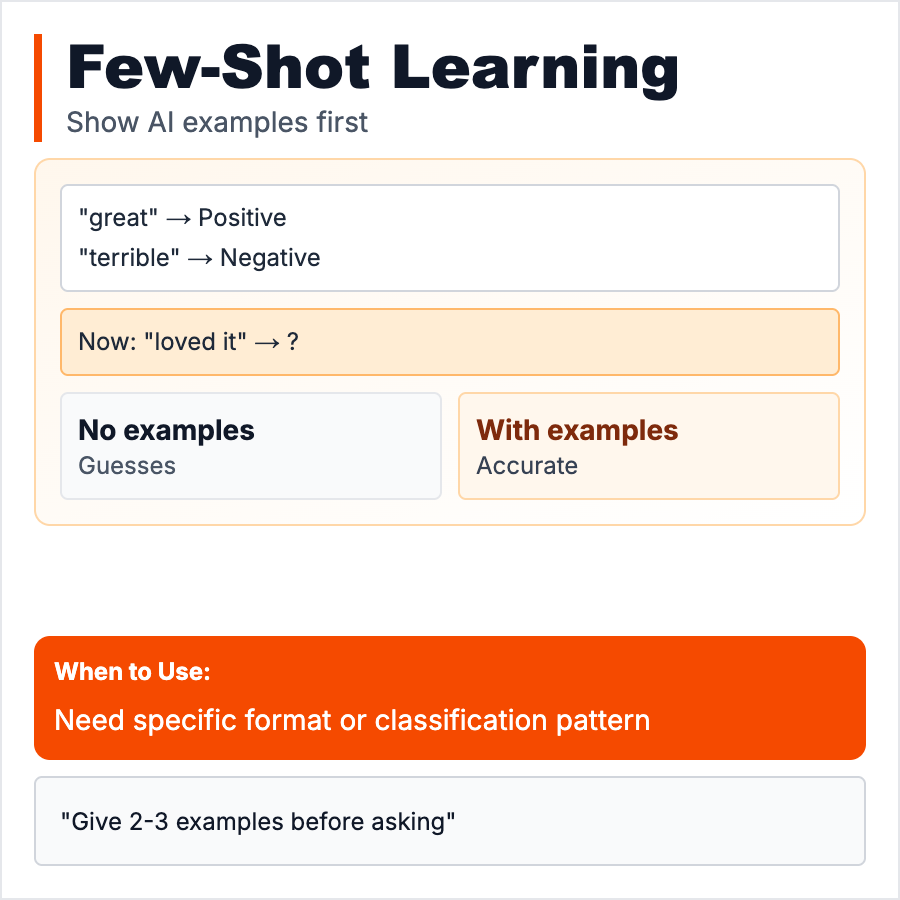Select the Positive label
Screen dimensions: 900x900
242,218
